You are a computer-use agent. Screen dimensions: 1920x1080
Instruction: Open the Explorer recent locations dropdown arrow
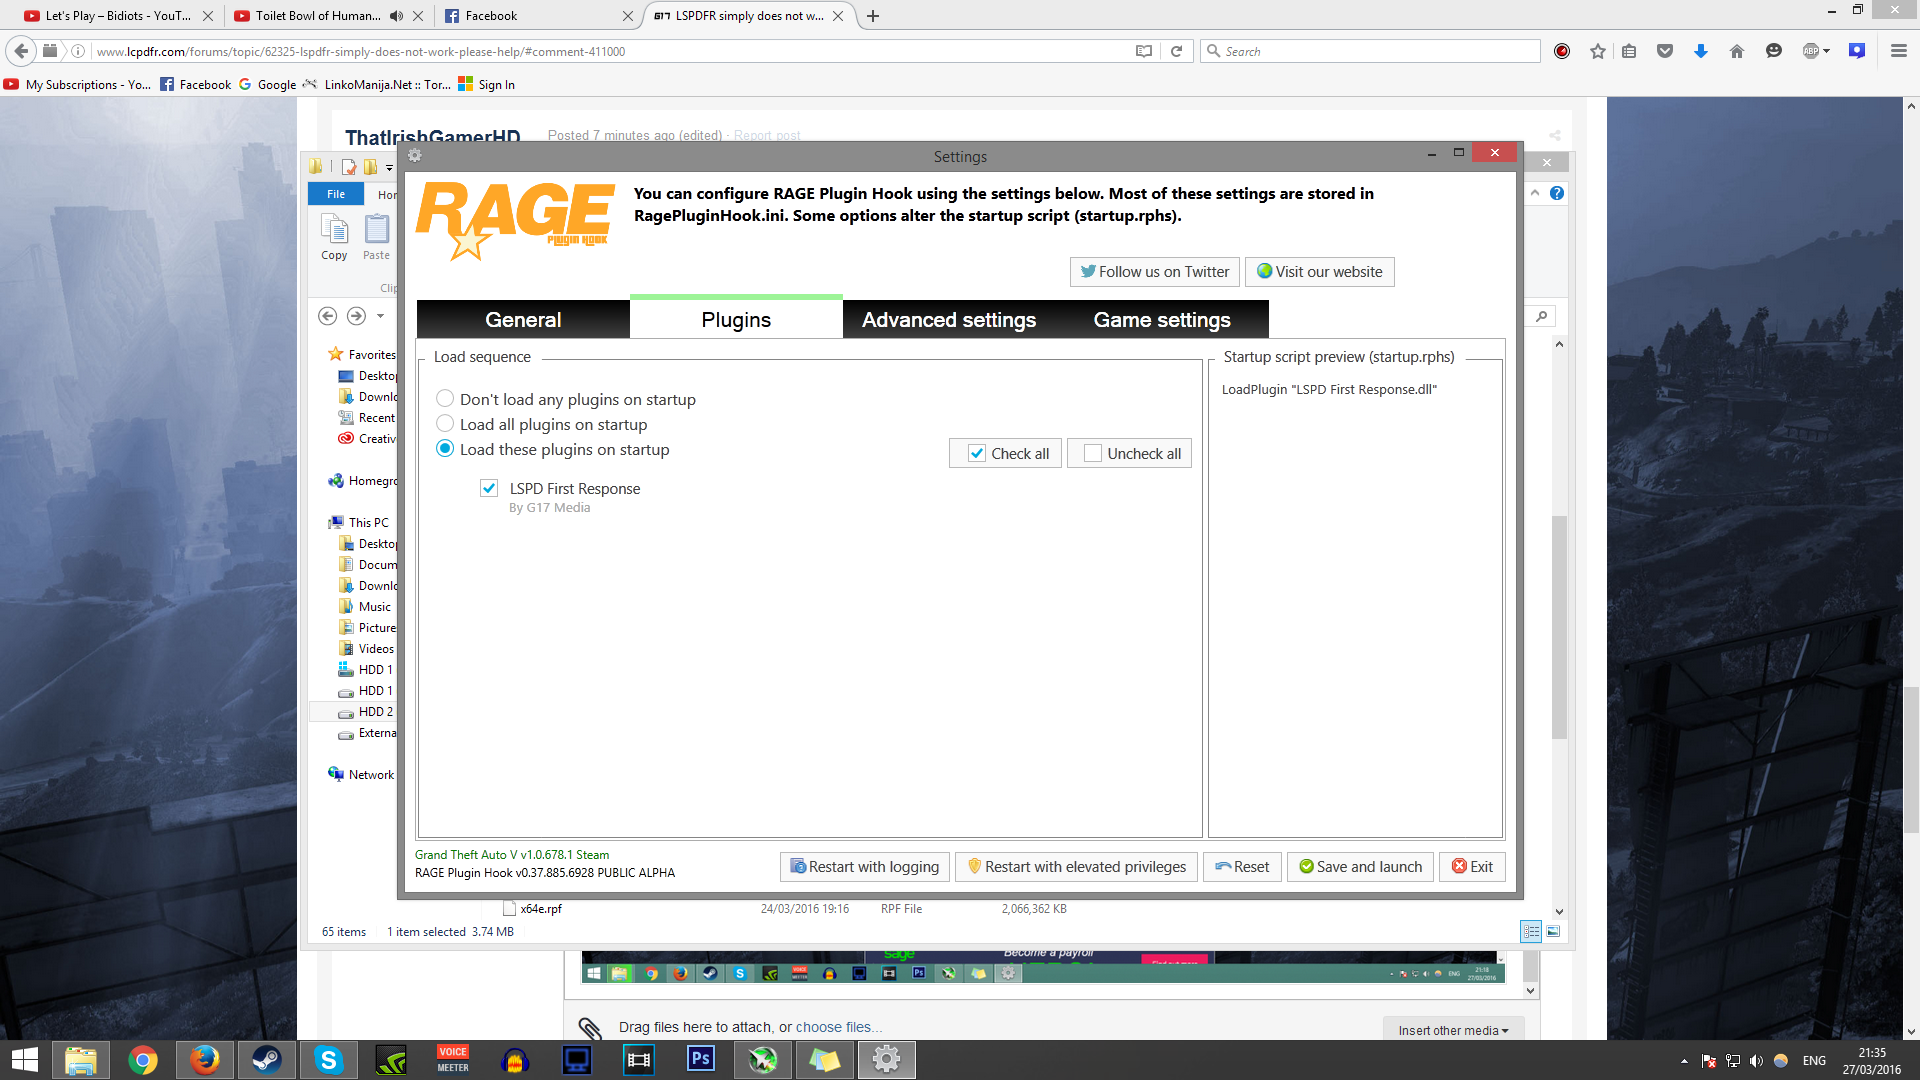(380, 316)
